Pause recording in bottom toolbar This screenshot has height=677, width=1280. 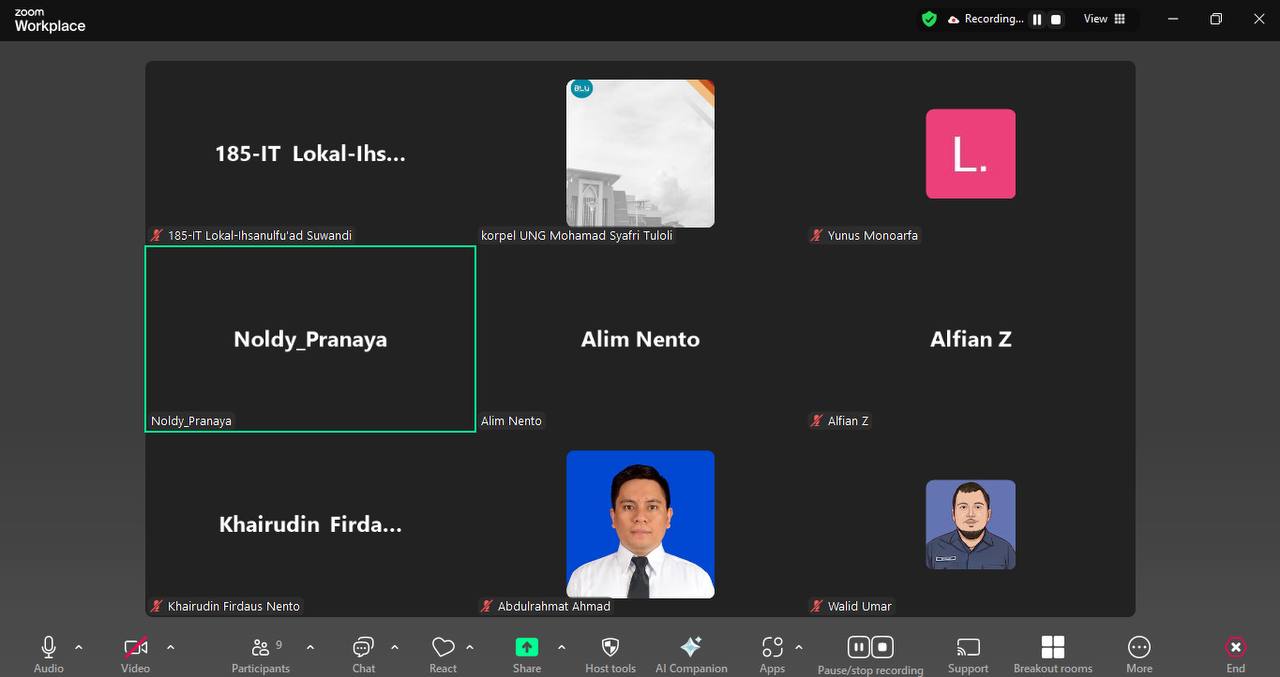(x=859, y=647)
